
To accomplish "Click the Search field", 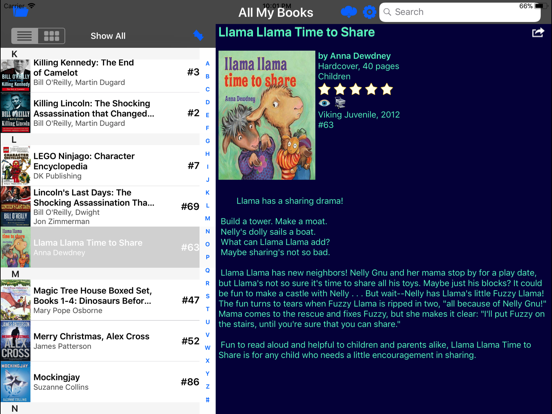I will [x=460, y=12].
